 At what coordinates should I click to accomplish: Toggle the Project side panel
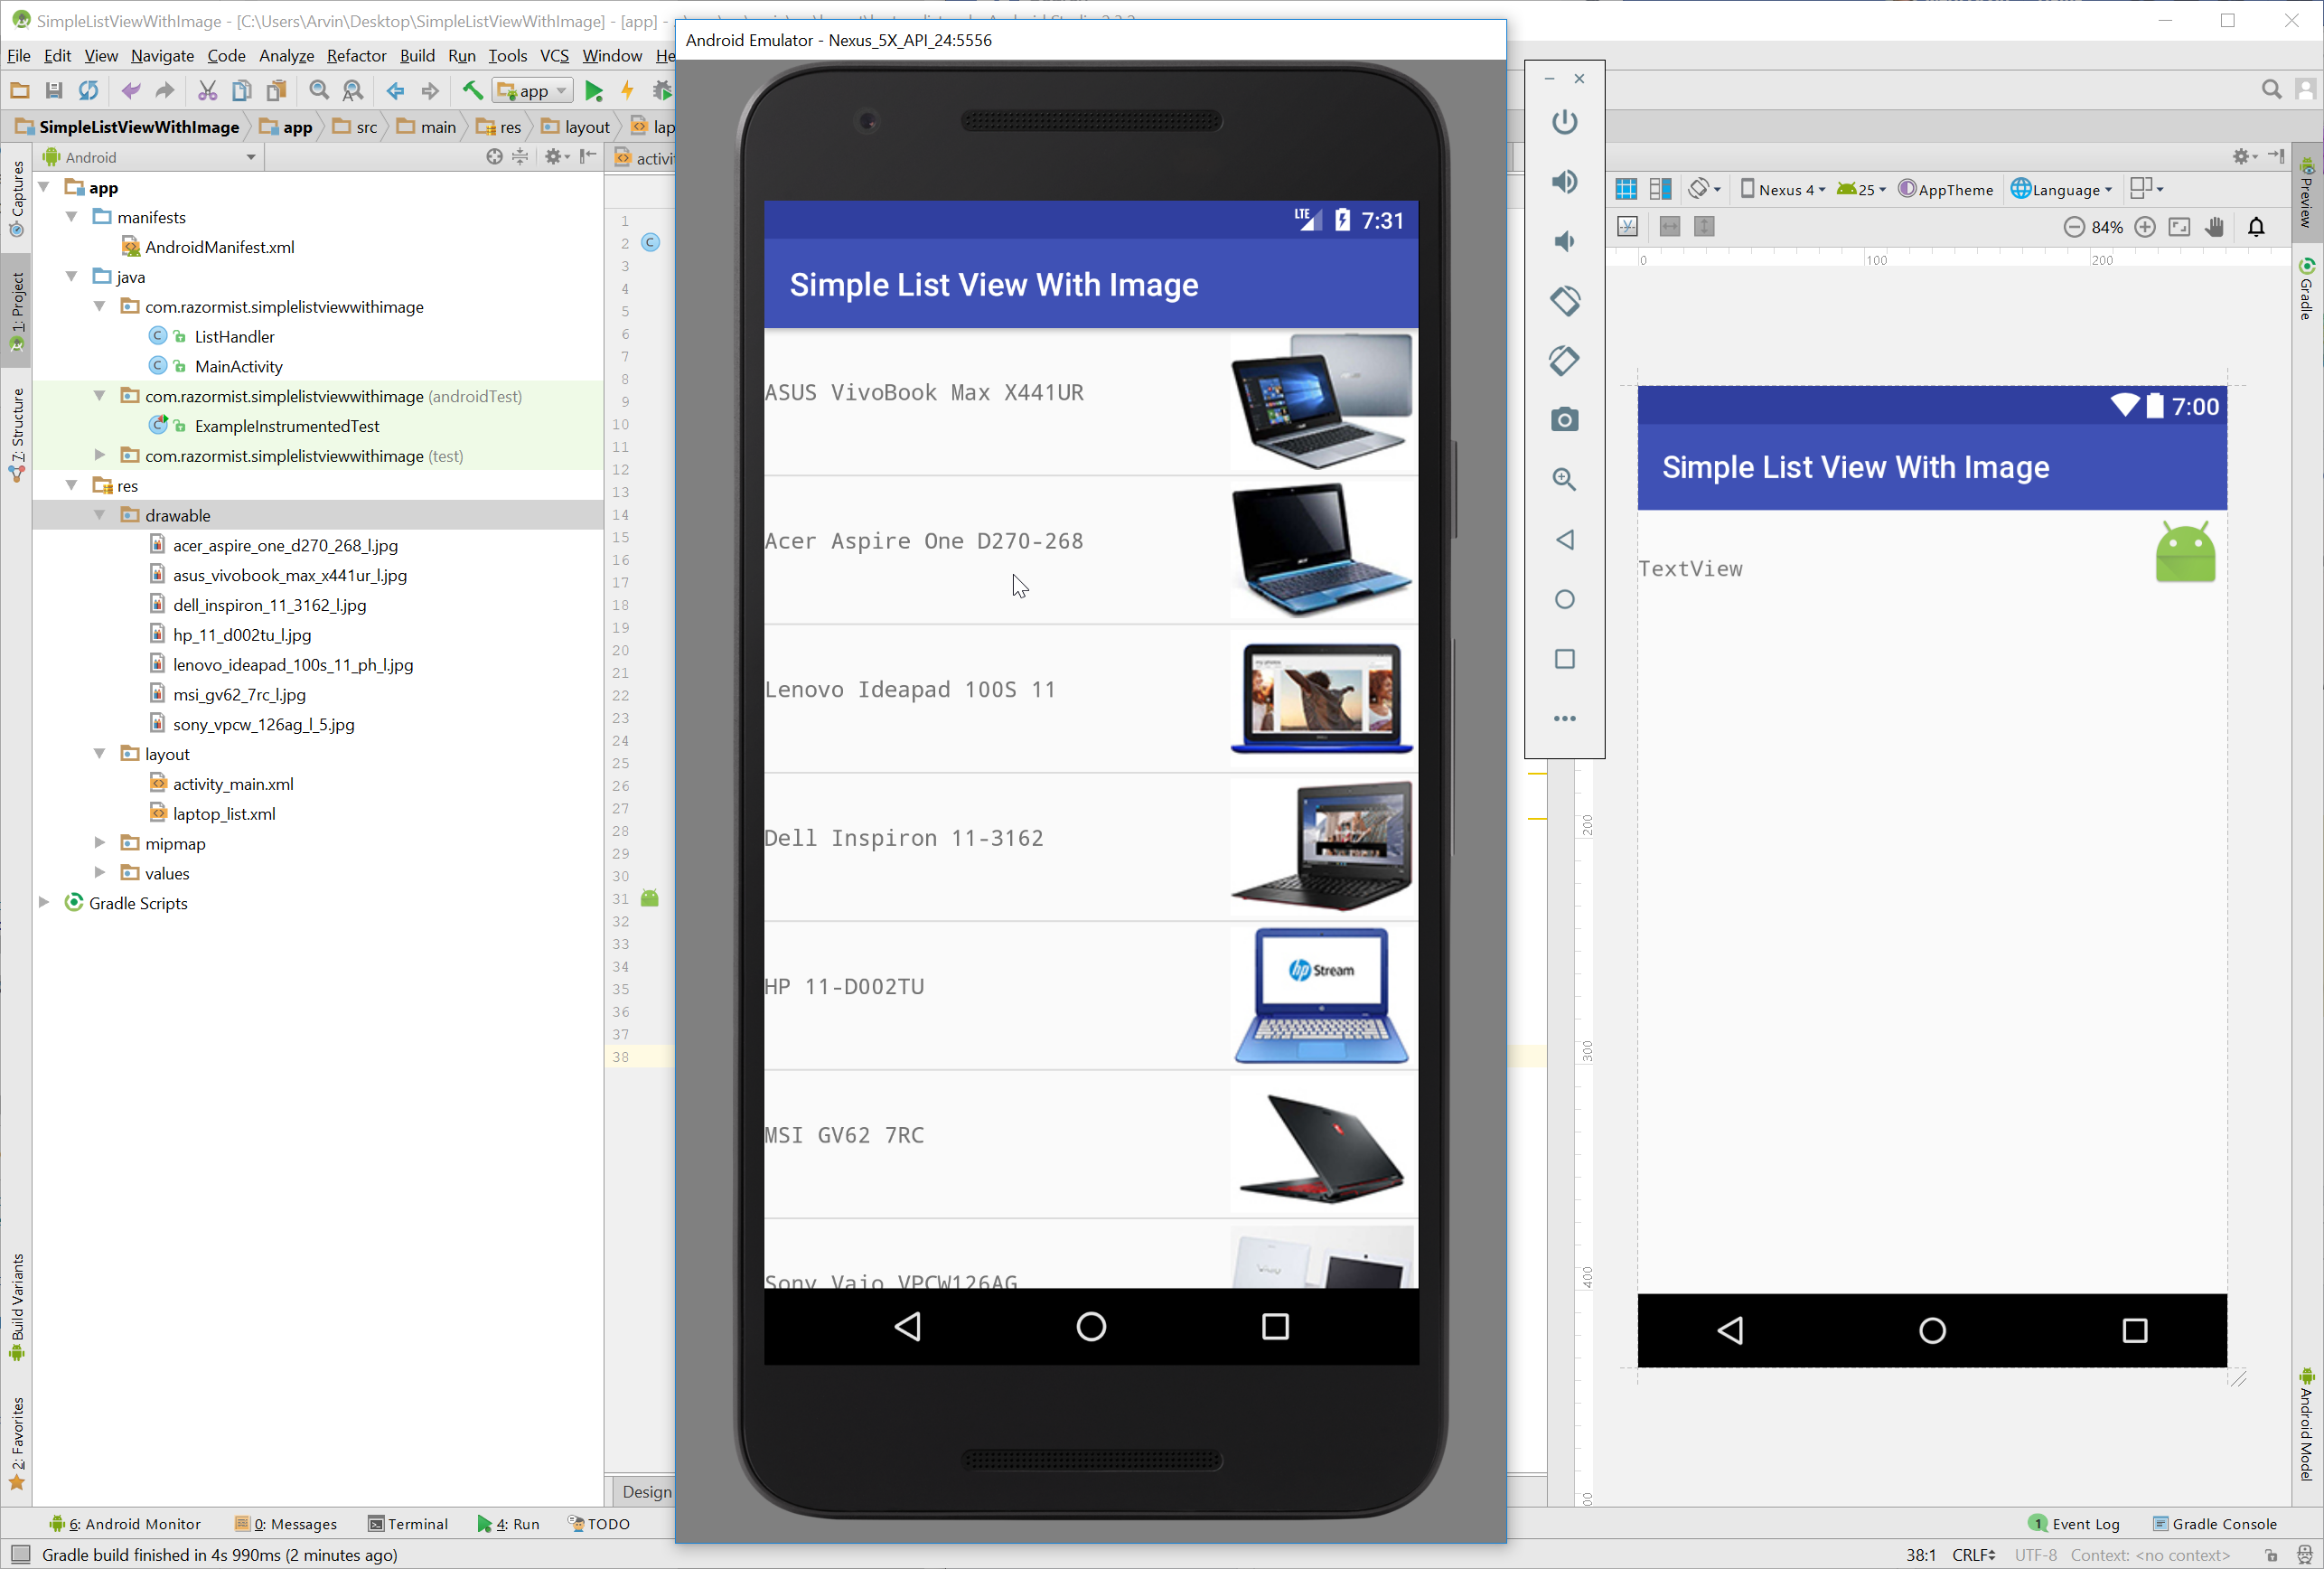coord(16,311)
